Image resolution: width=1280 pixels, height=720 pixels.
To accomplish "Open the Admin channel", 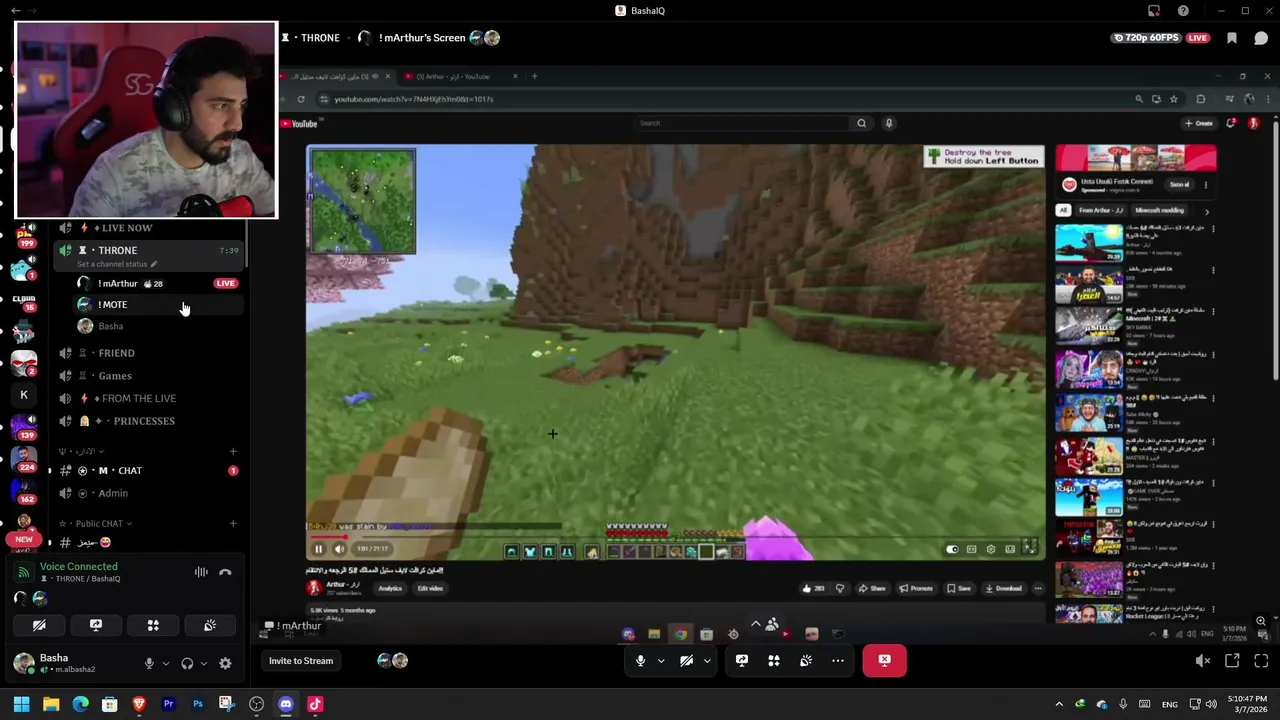I will coord(148,493).
